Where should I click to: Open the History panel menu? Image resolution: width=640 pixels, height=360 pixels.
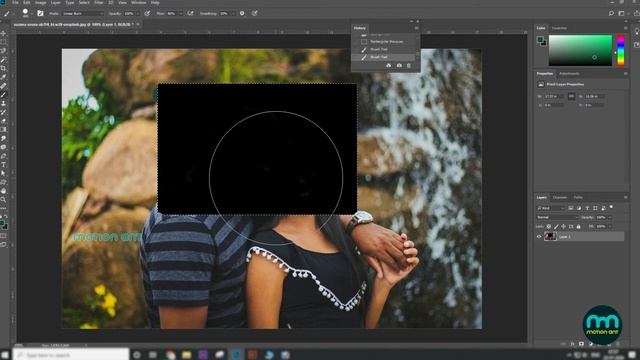point(416,28)
